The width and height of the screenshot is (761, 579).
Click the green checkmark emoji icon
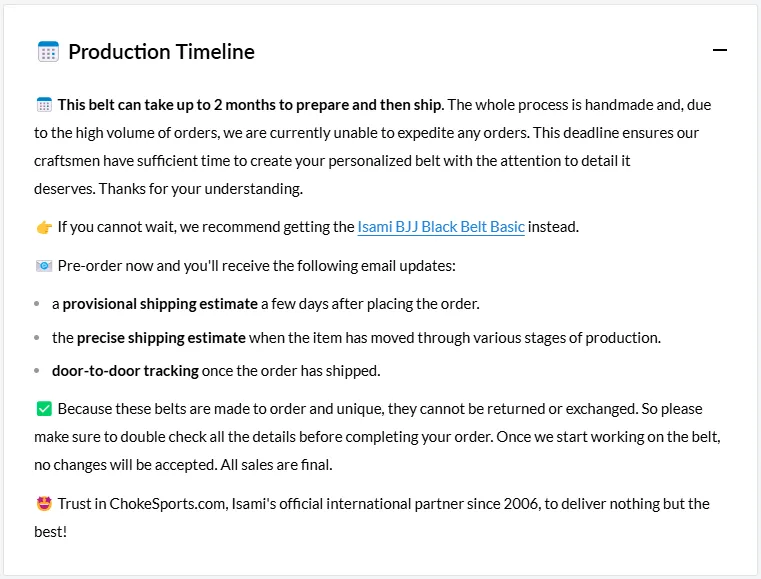pos(44,409)
